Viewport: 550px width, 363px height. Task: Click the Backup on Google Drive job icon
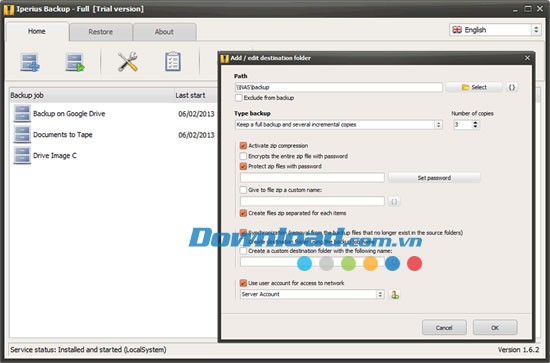click(x=22, y=113)
